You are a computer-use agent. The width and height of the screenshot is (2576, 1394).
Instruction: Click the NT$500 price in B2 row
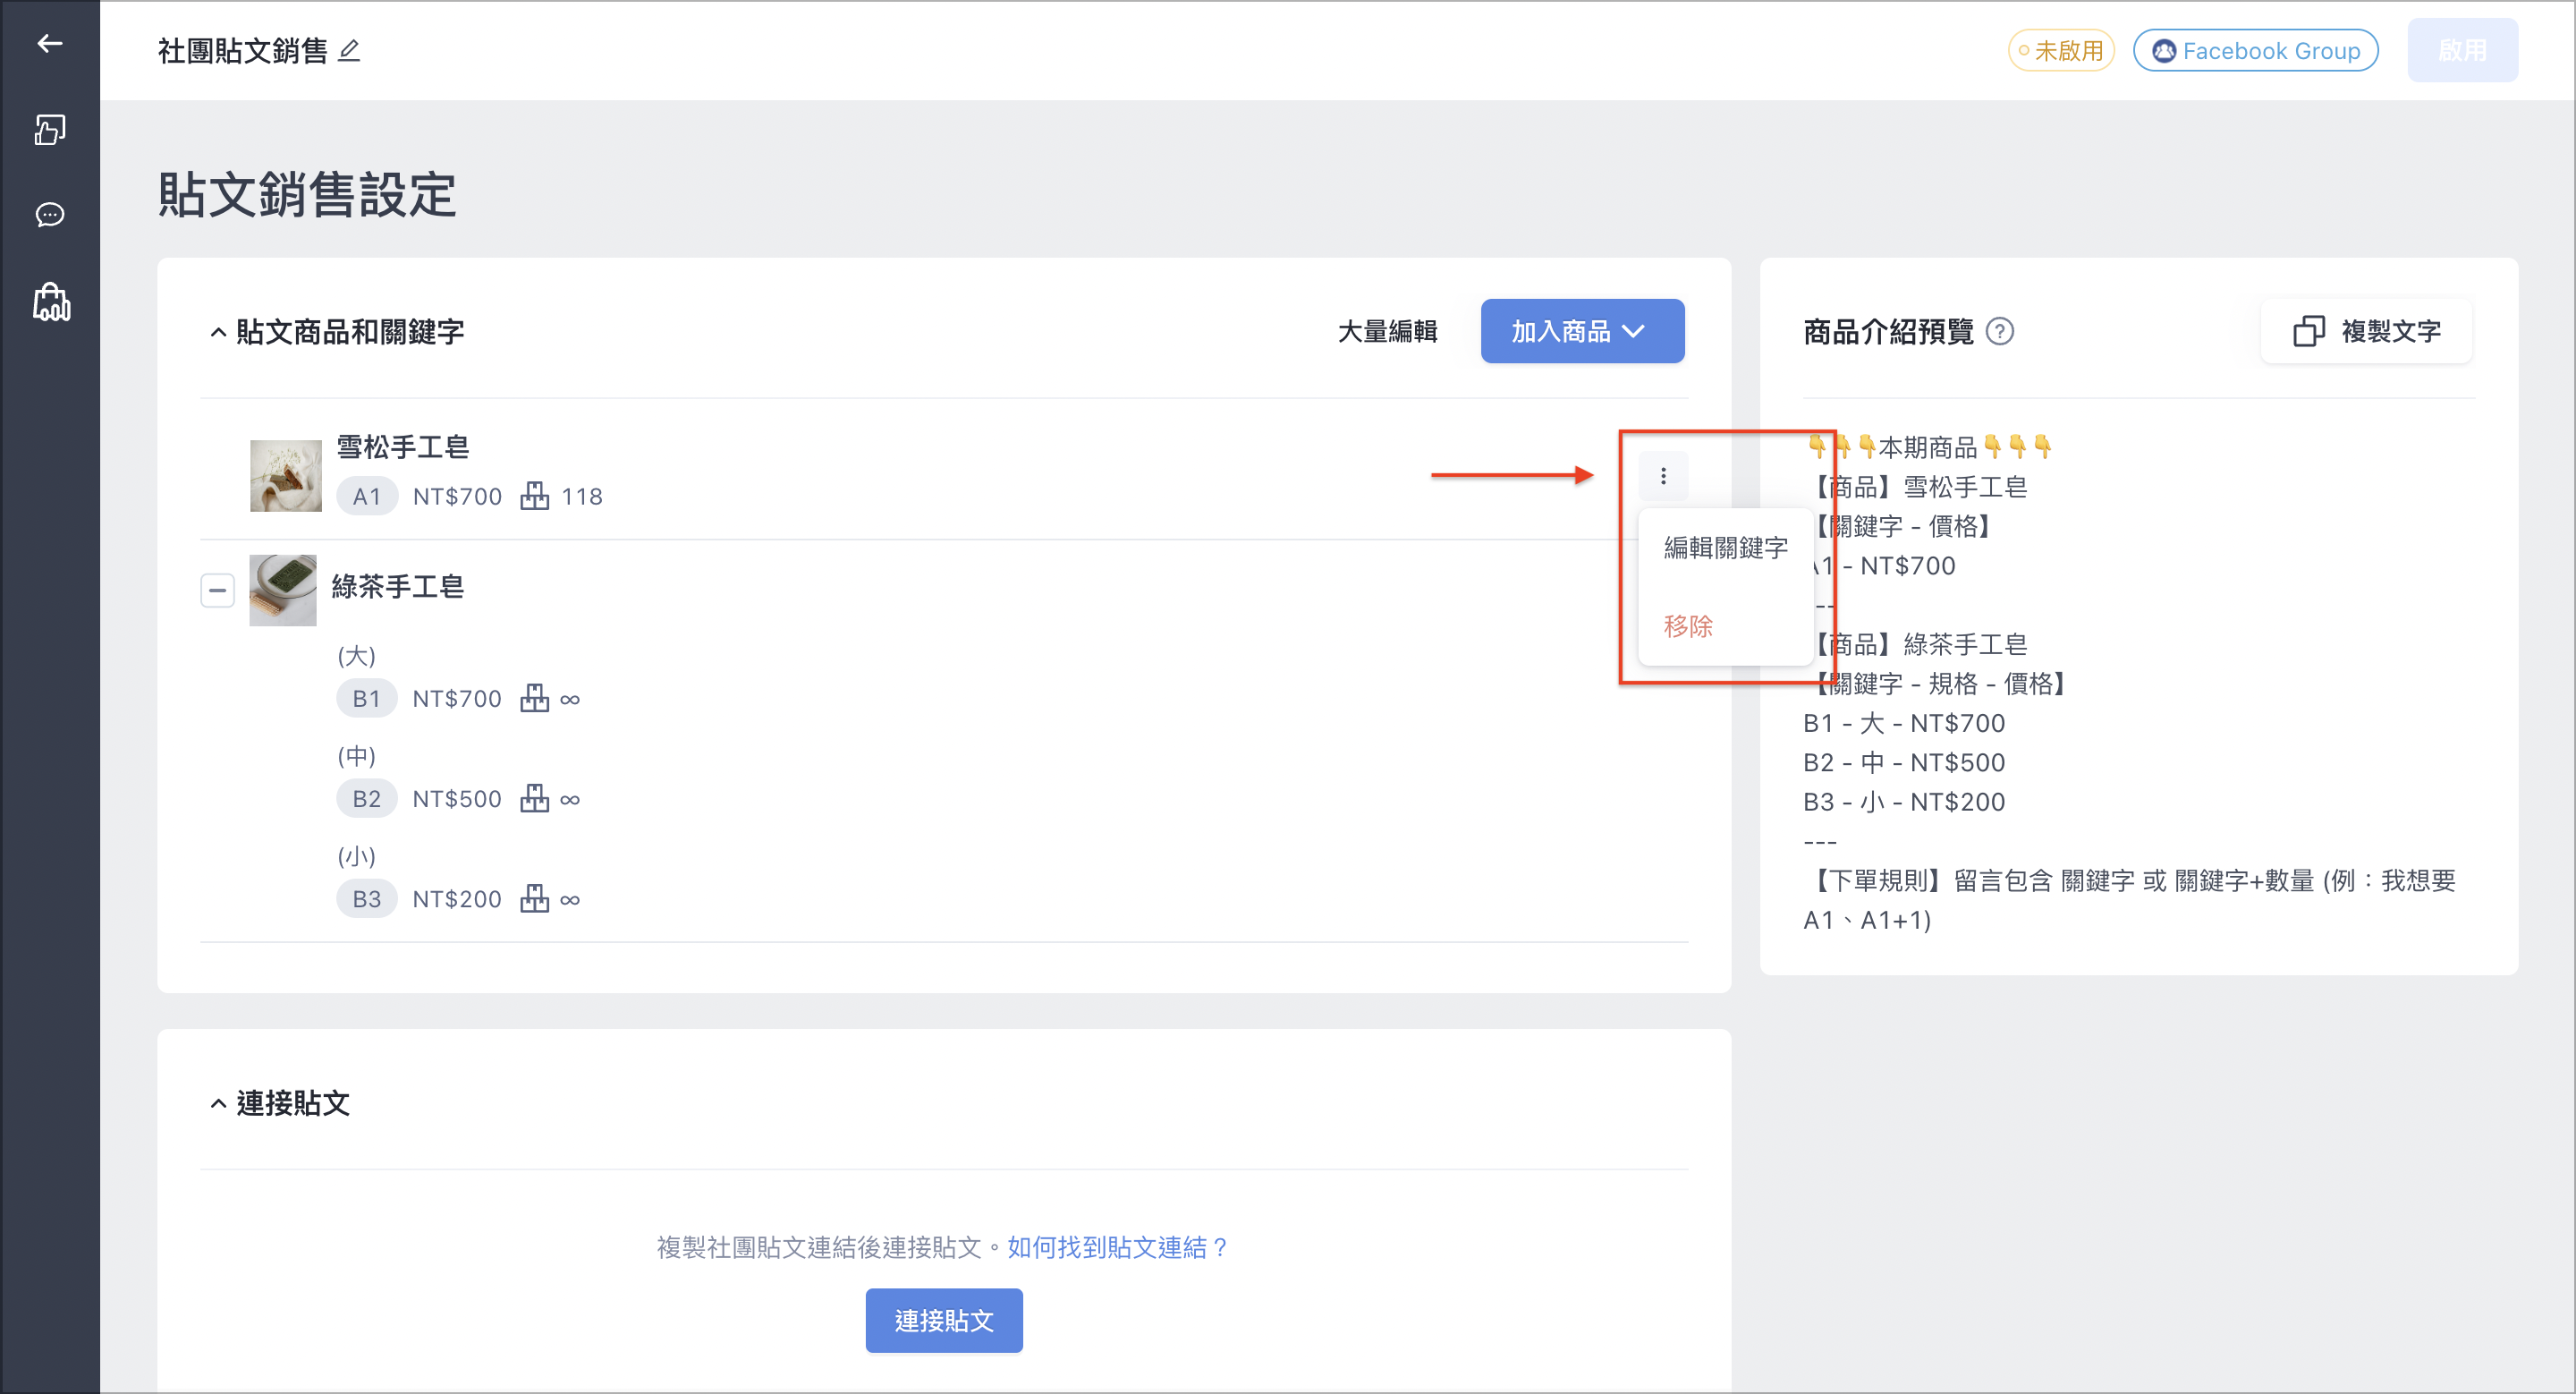[x=457, y=798]
